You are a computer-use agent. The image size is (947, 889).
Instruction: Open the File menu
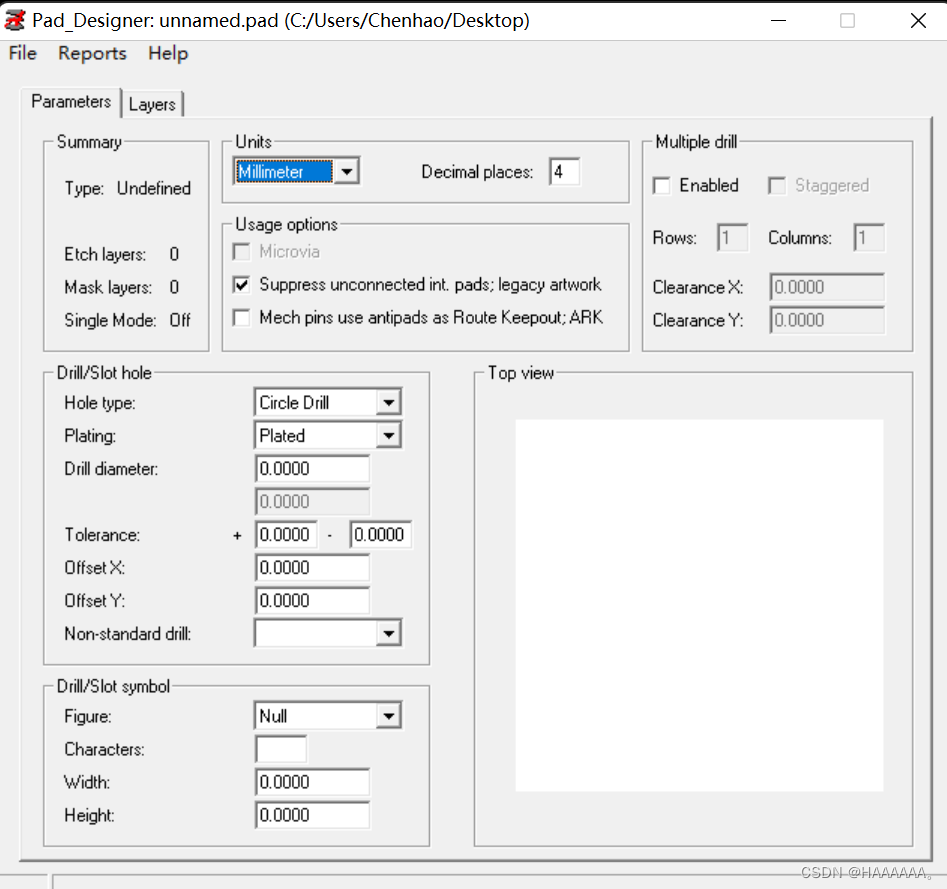click(x=22, y=54)
